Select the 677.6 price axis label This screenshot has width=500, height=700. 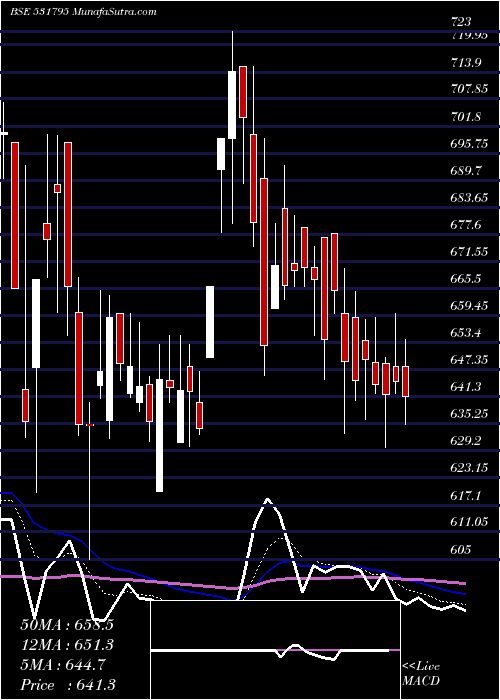coord(464,225)
